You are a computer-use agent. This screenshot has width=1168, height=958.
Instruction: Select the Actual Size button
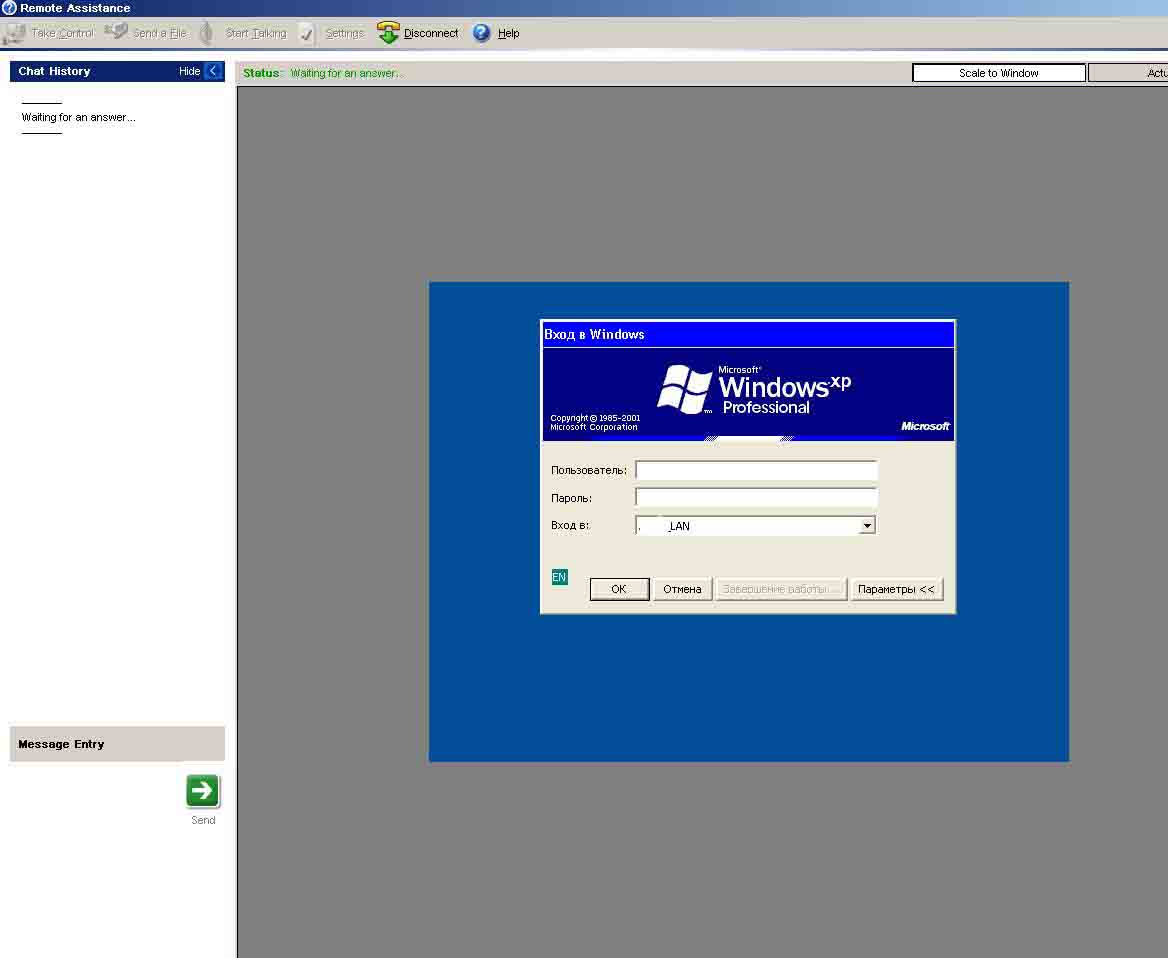[x=1129, y=73]
